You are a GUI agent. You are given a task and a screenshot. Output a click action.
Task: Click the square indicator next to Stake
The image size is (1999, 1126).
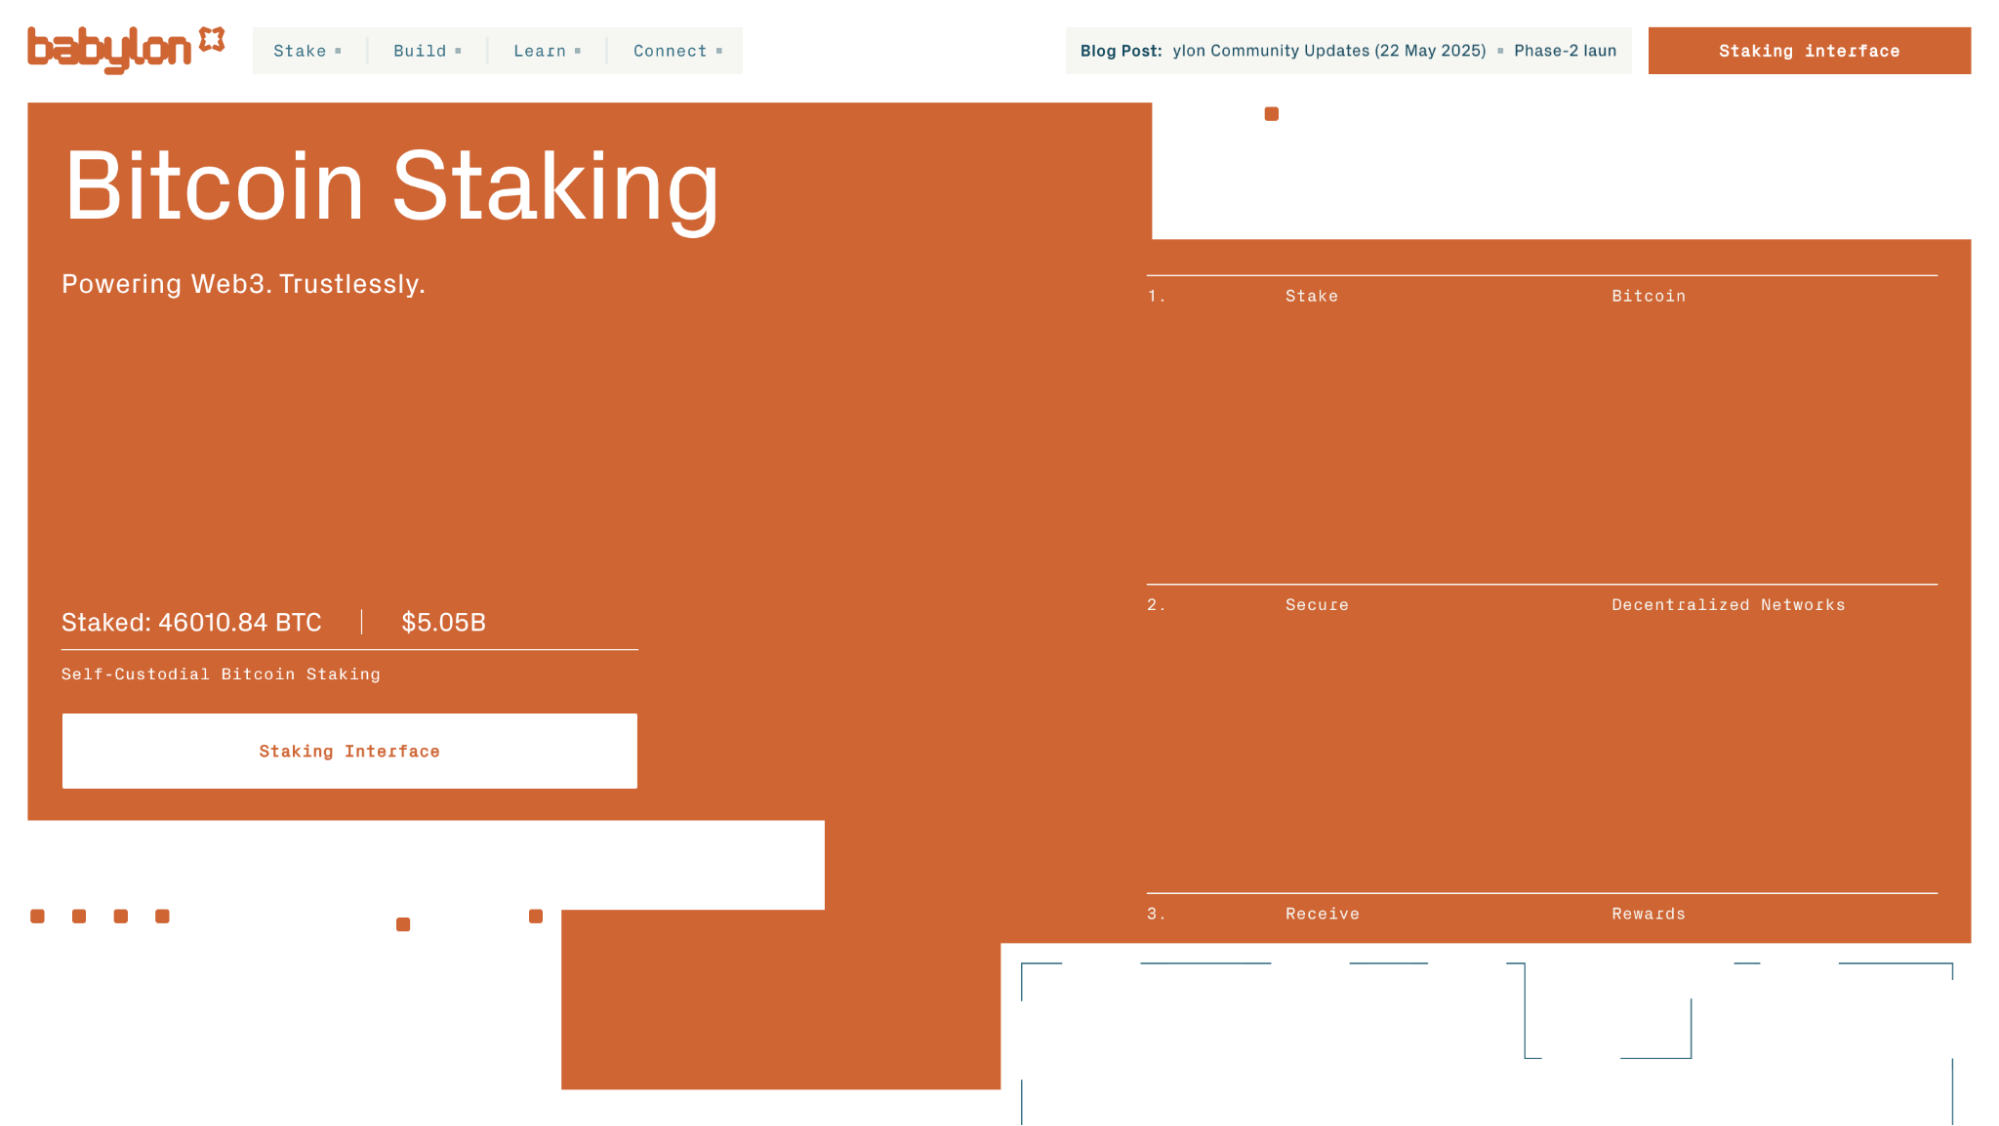[339, 51]
